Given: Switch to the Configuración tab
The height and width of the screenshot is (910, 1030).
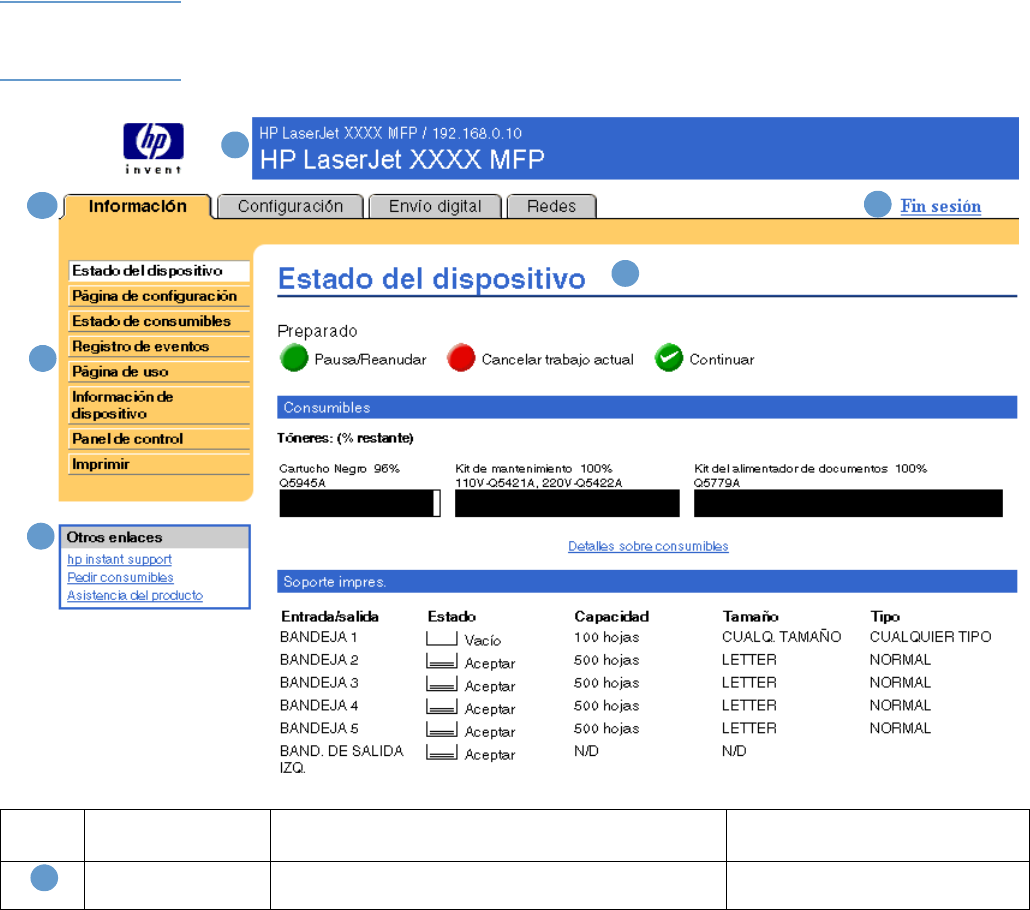Looking at the screenshot, I should pos(290,206).
